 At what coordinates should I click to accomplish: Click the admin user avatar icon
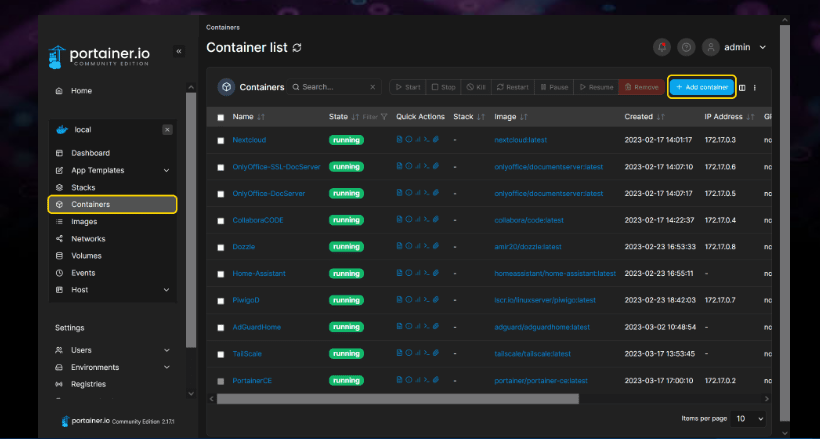pyautogui.click(x=711, y=47)
